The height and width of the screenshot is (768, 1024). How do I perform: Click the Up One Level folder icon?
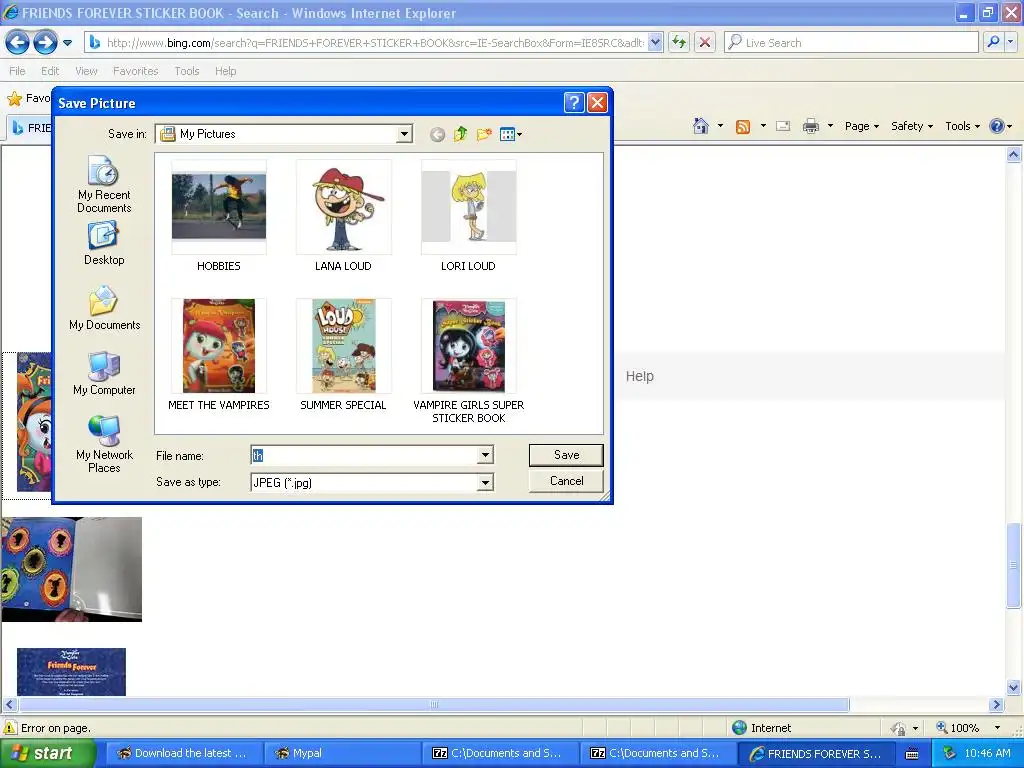(460, 134)
